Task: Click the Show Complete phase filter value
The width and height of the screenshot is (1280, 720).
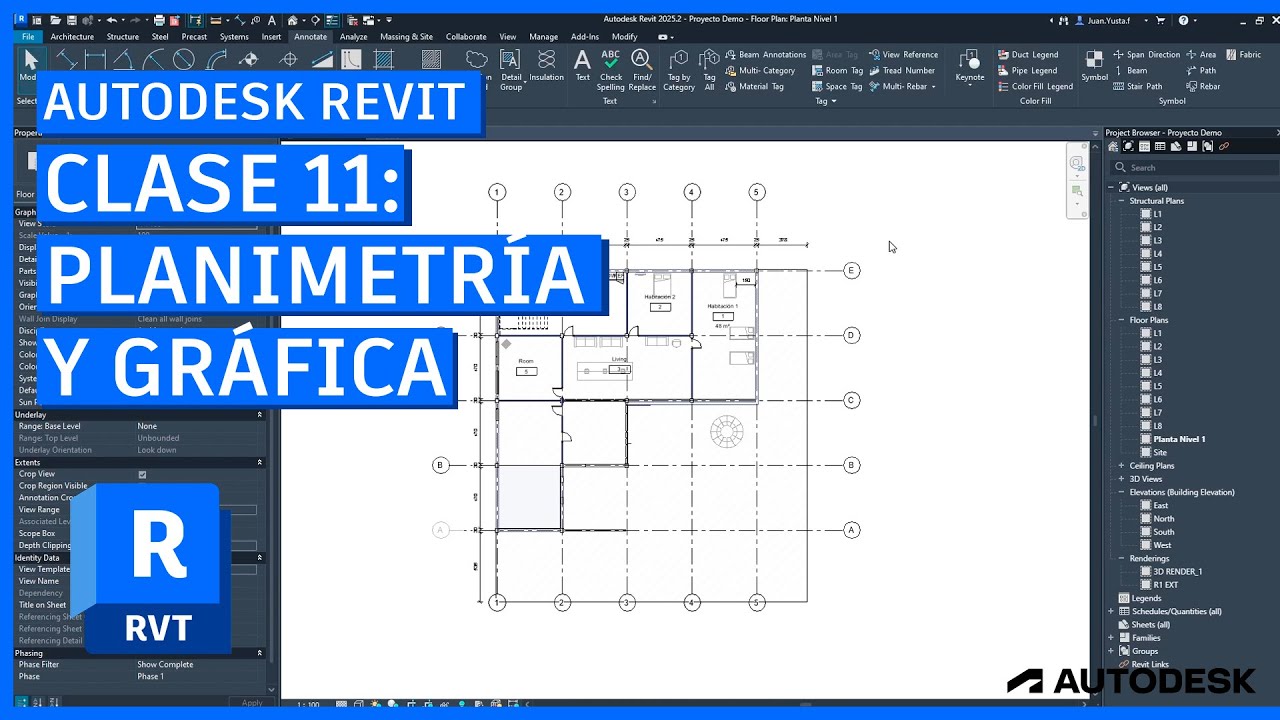Action: [x=165, y=664]
